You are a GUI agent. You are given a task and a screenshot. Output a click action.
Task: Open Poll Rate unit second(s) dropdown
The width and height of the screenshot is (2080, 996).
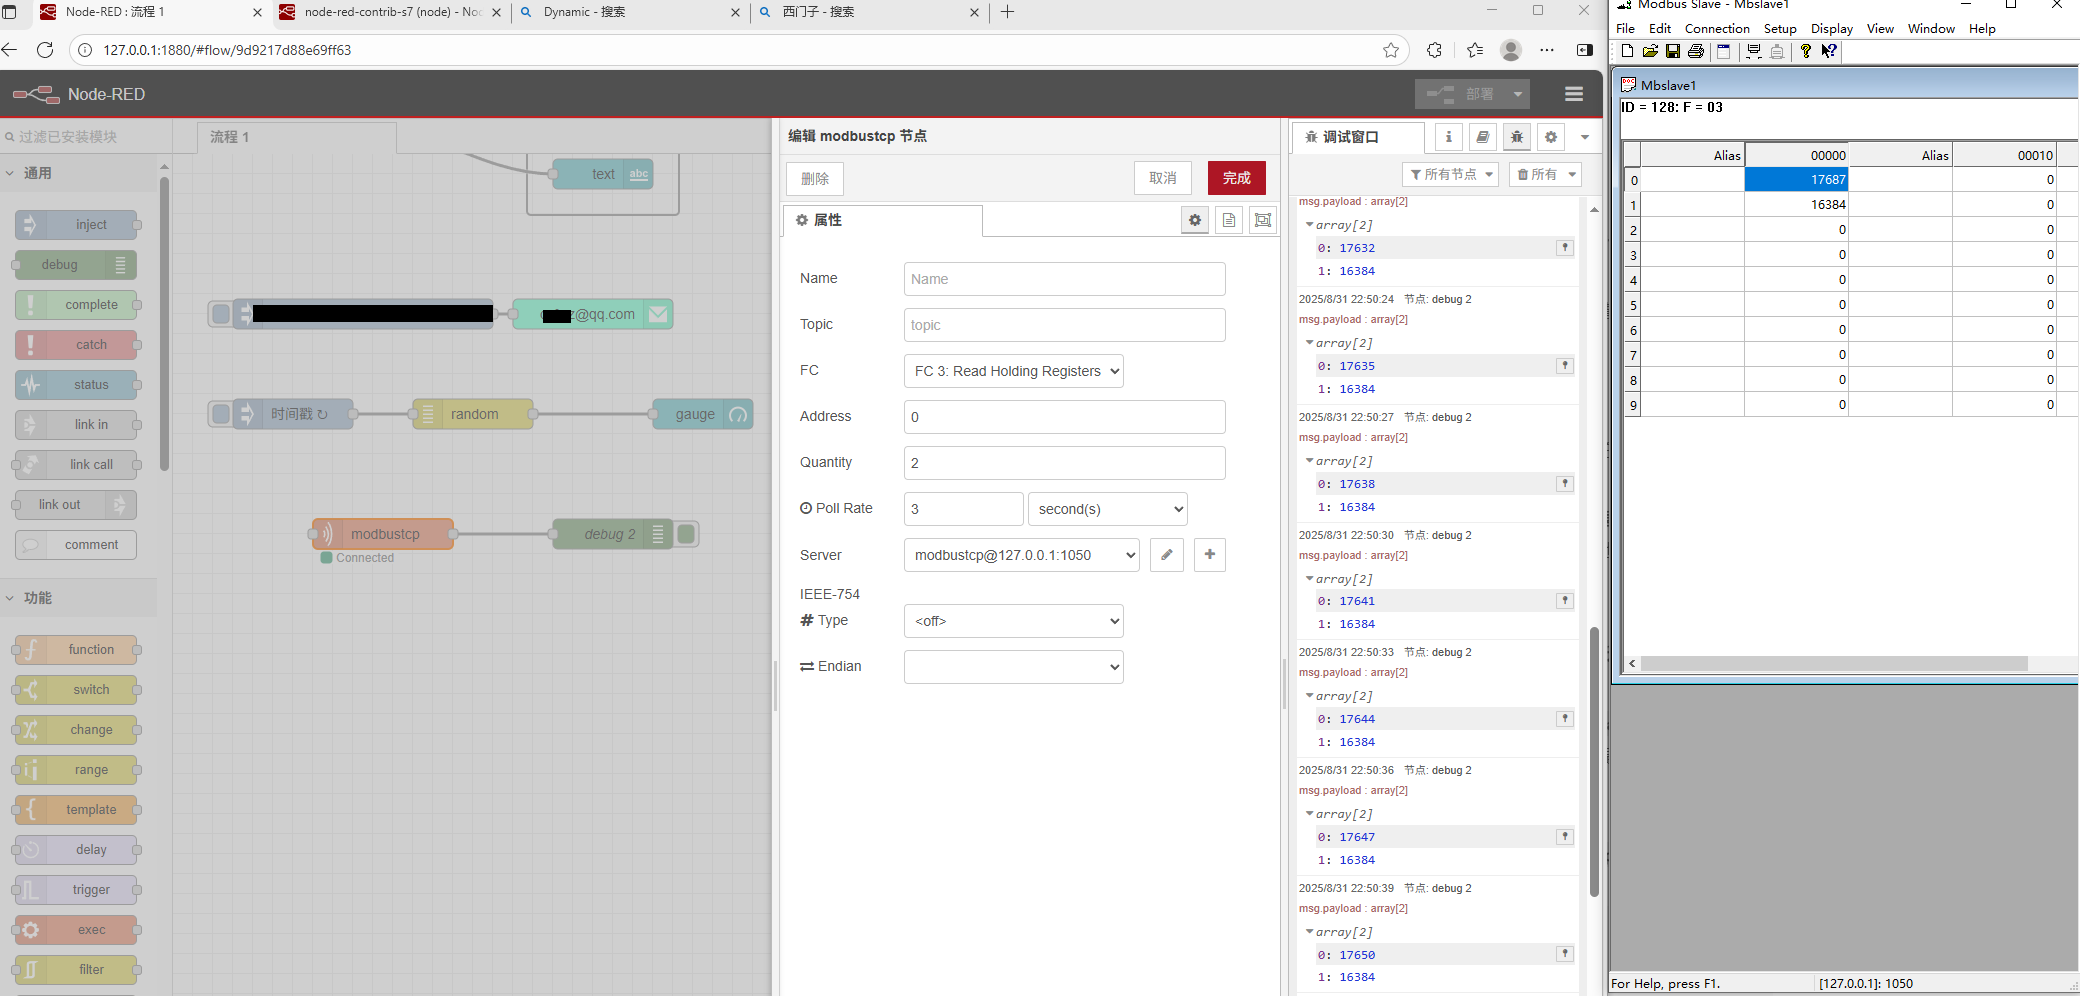pyautogui.click(x=1108, y=509)
